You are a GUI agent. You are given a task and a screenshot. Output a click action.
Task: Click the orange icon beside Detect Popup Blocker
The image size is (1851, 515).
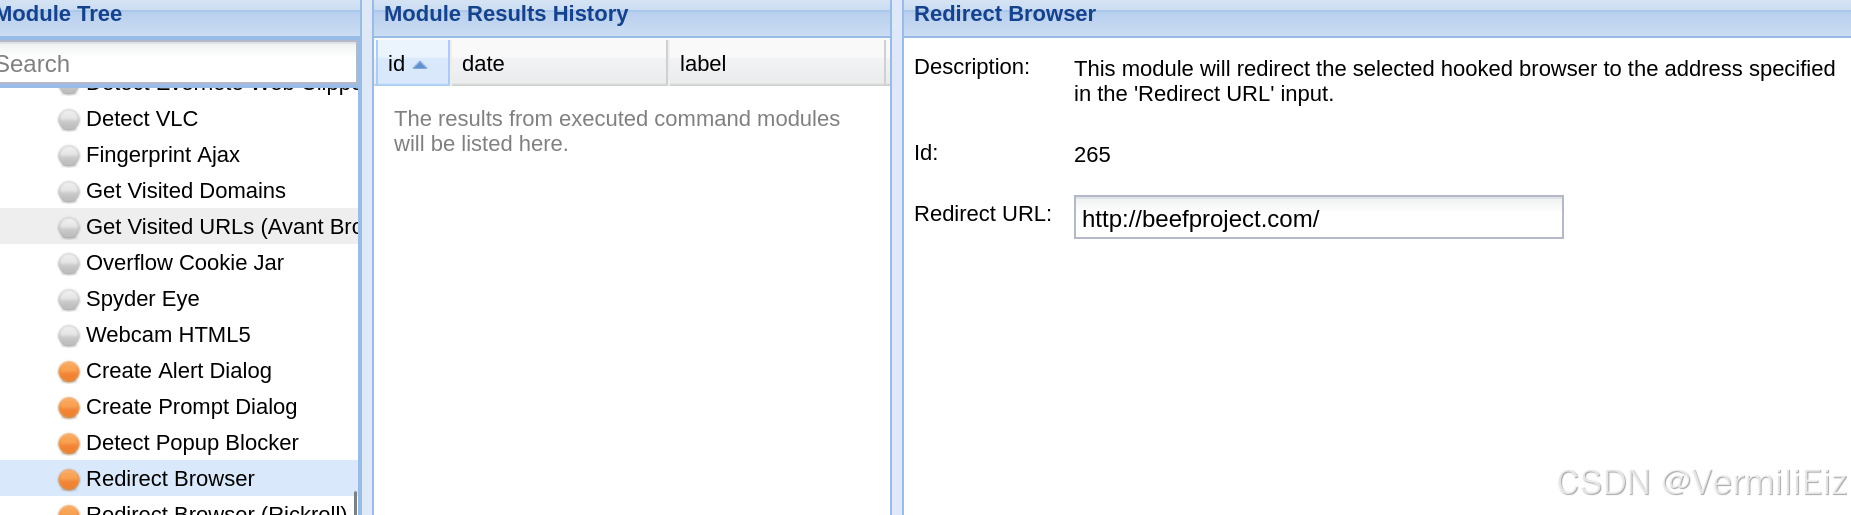coord(69,444)
